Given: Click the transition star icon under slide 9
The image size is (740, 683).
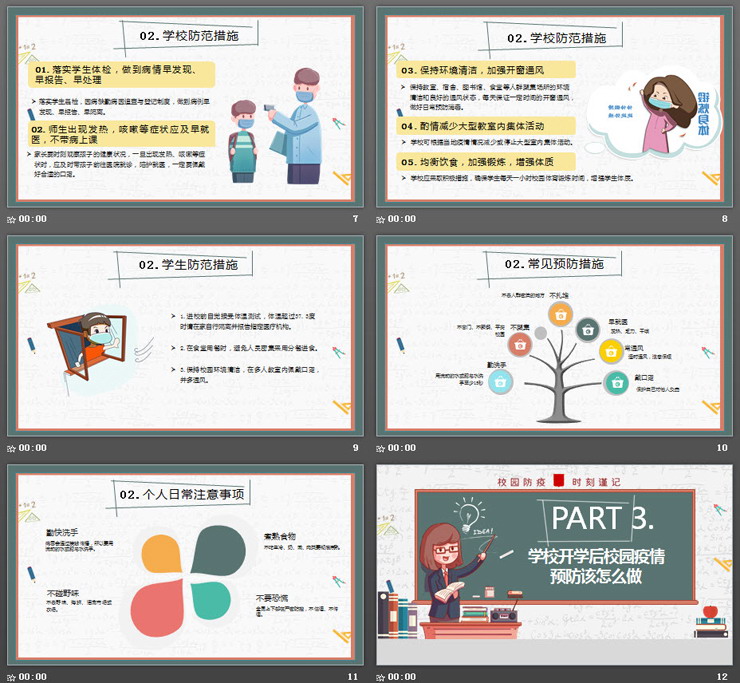Looking at the screenshot, I should coord(11,448).
